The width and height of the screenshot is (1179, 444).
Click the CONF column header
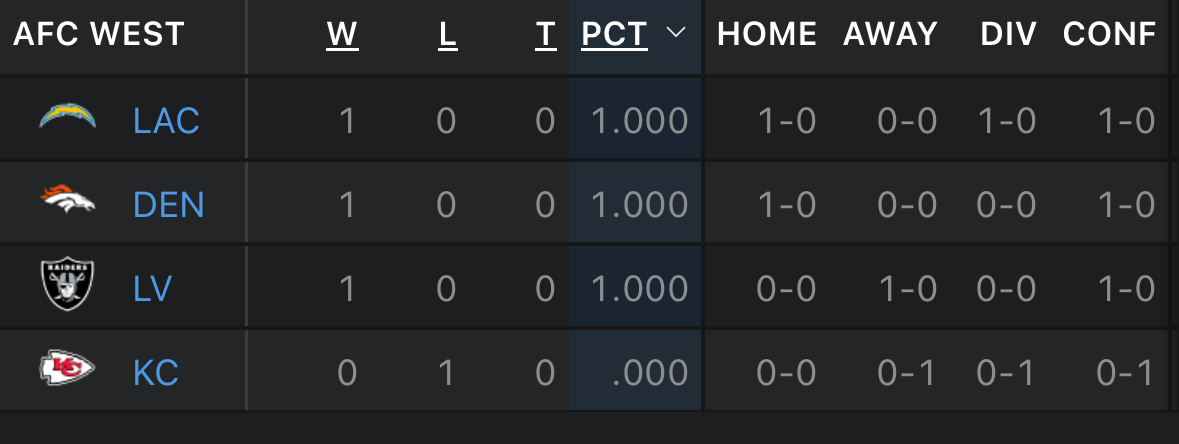point(1109,34)
